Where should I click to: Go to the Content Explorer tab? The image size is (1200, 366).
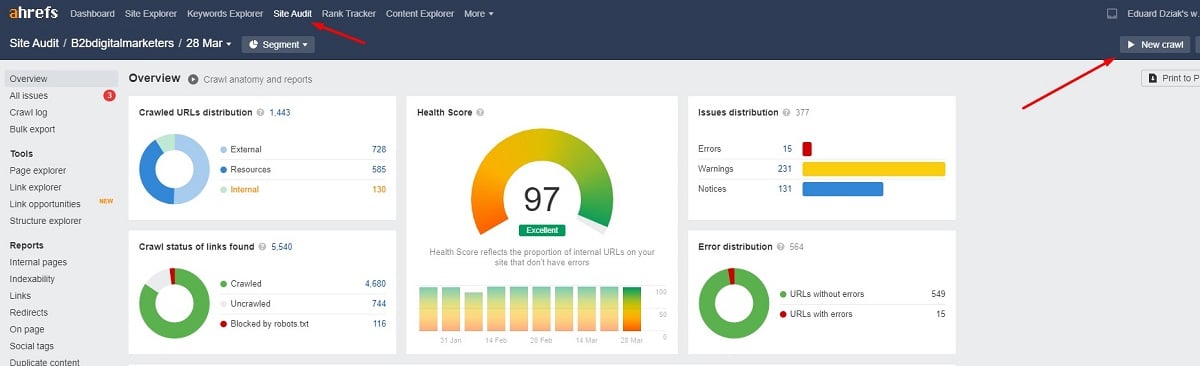(x=419, y=14)
